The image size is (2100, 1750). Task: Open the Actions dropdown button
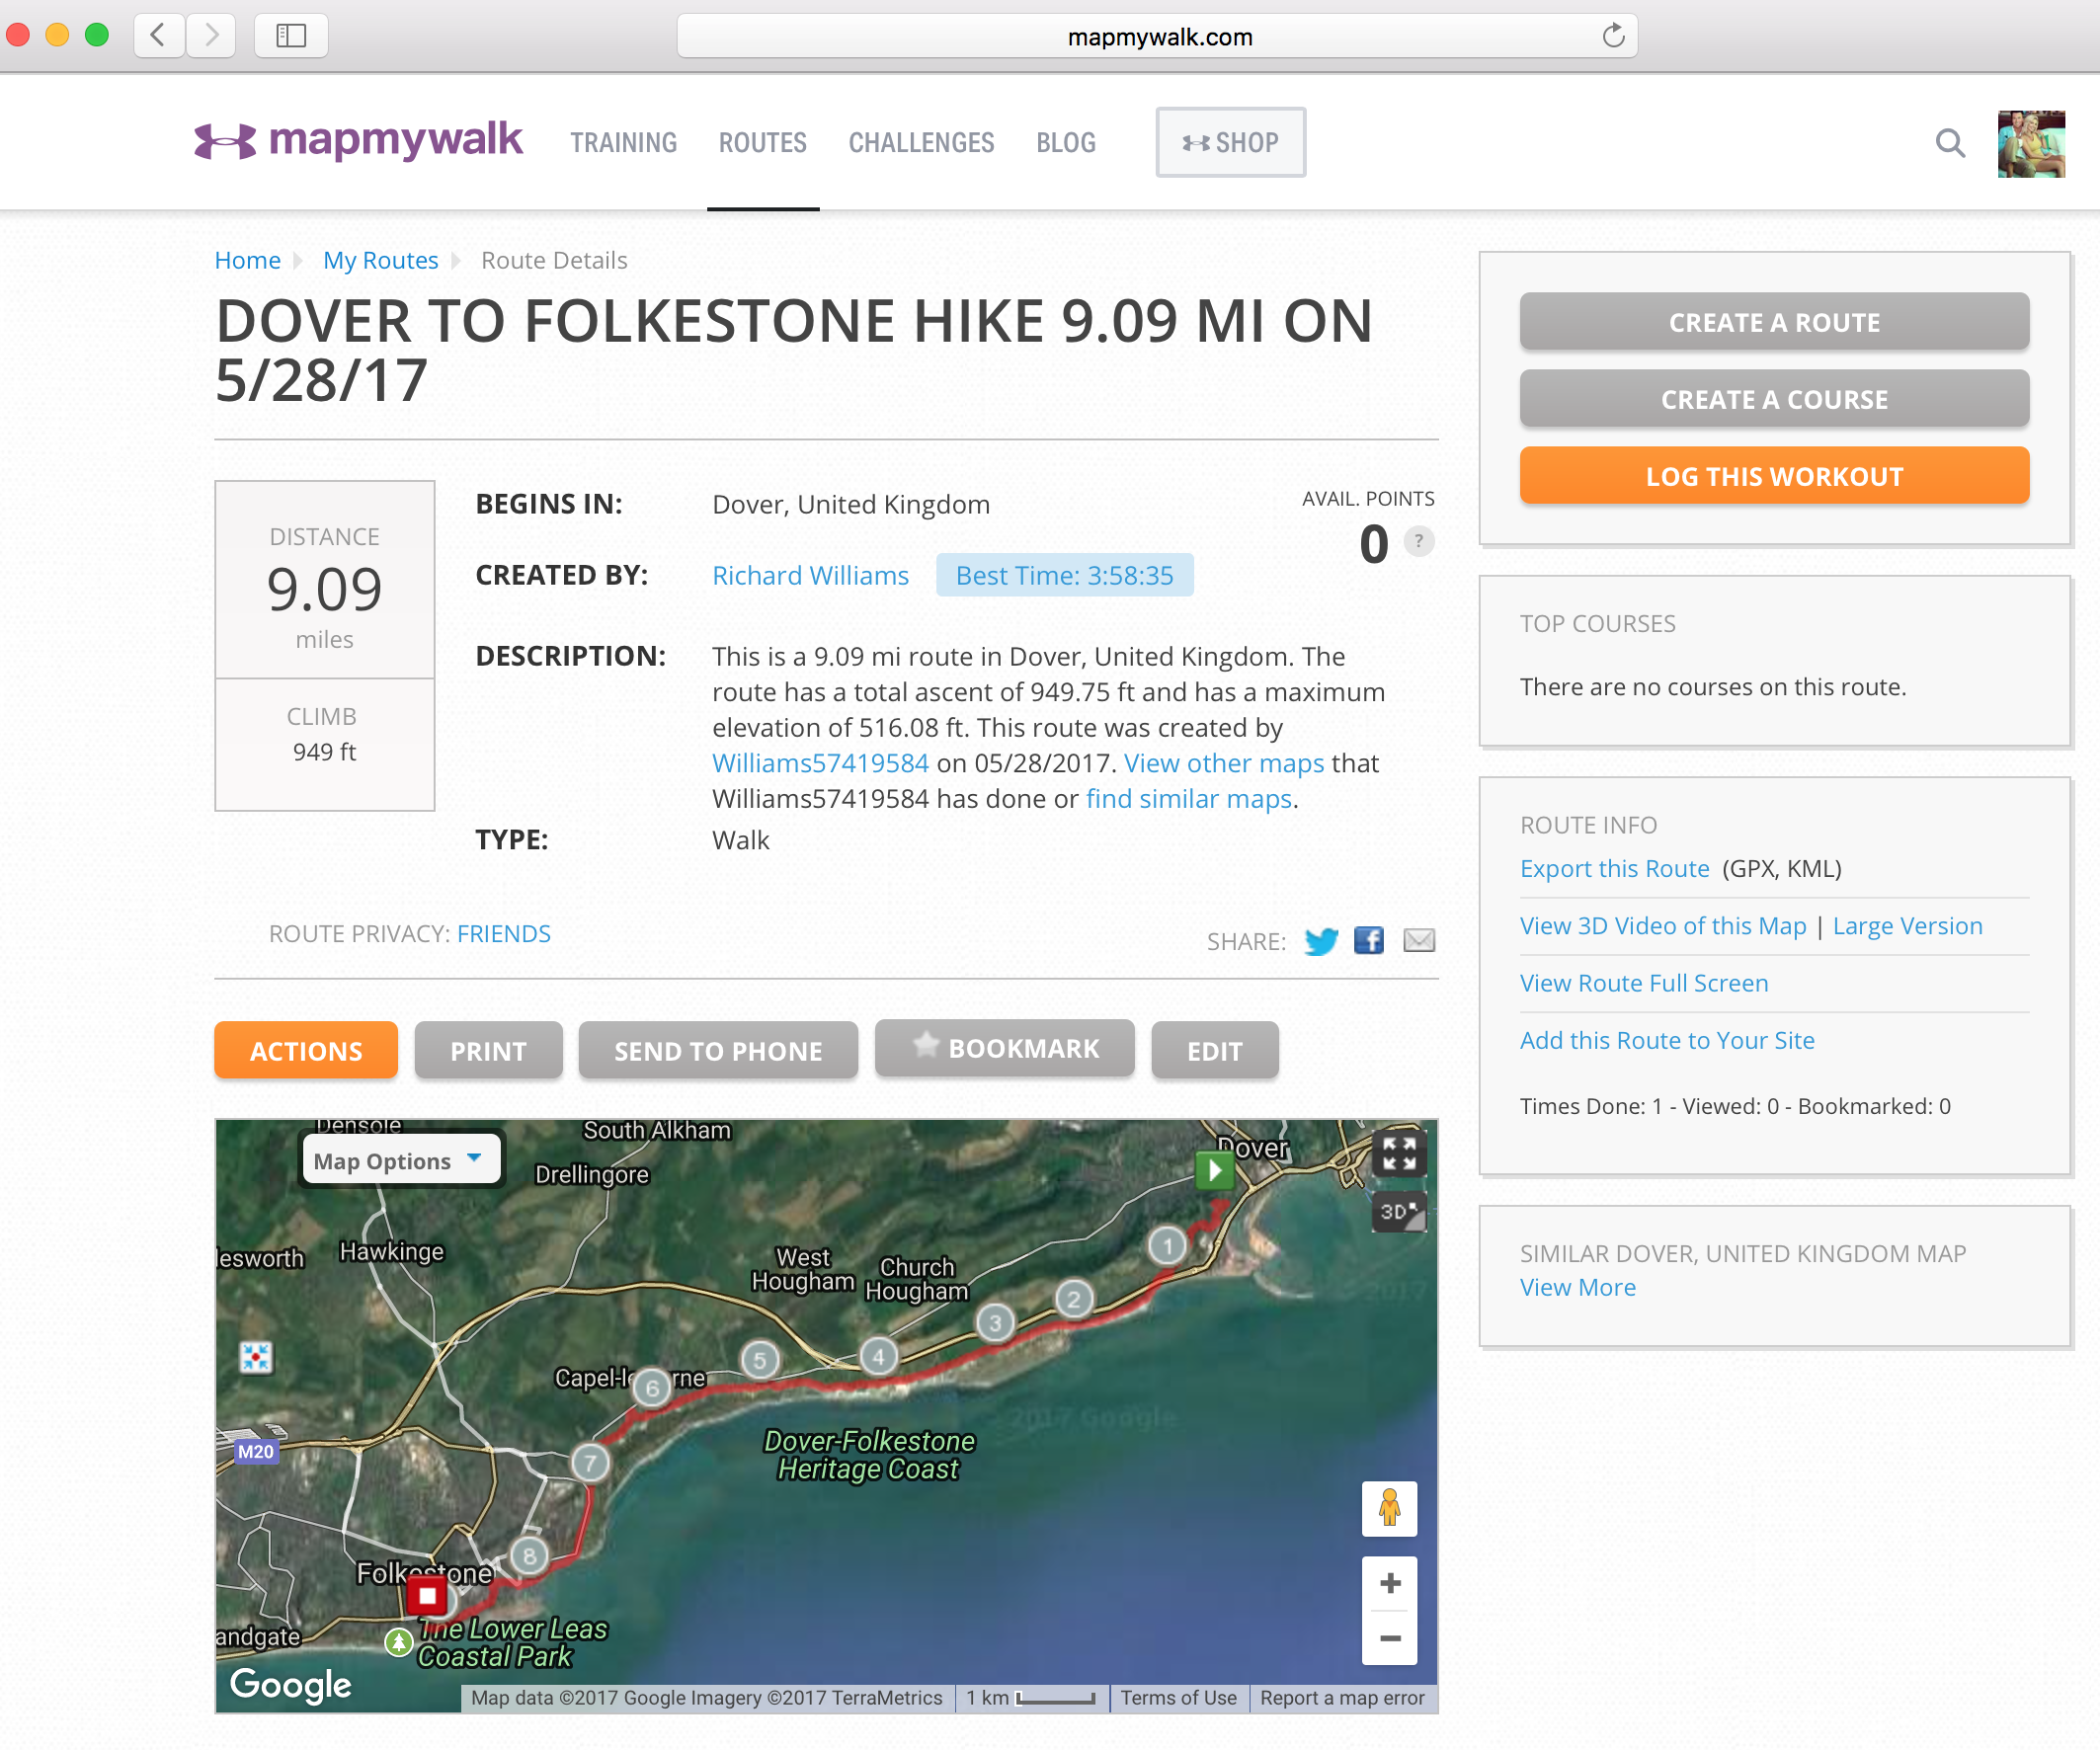click(305, 1050)
